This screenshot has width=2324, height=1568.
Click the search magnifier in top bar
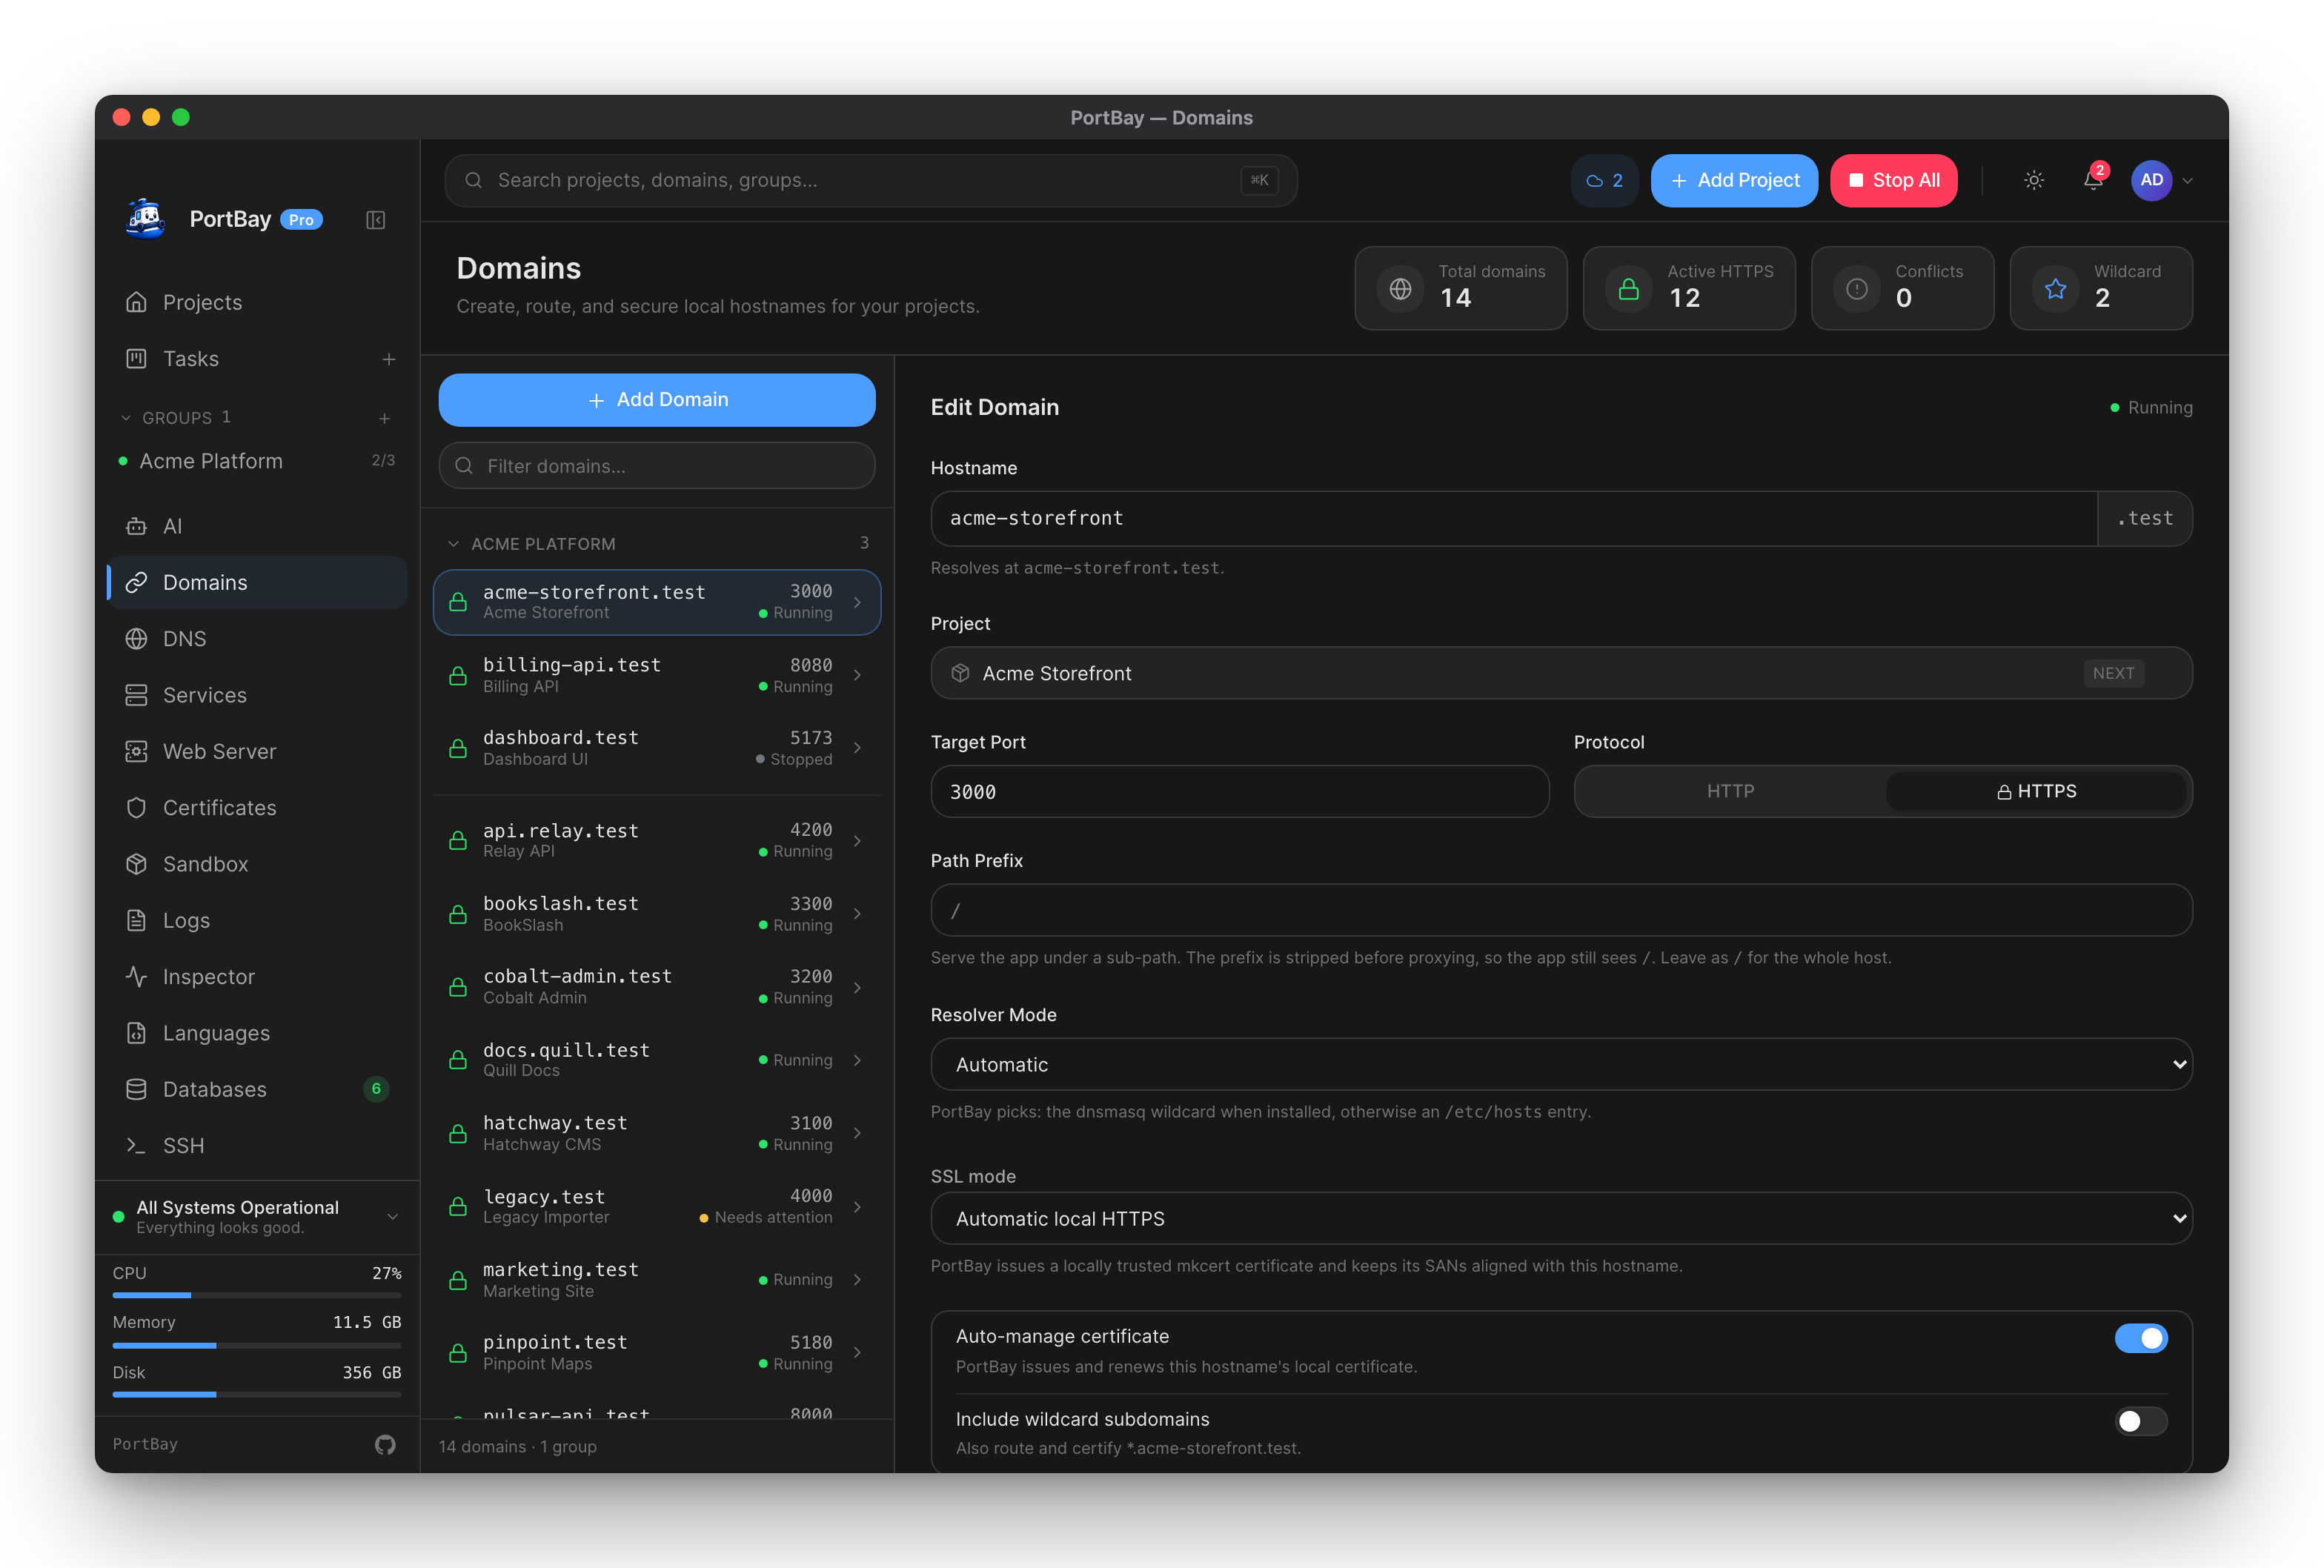tap(474, 180)
